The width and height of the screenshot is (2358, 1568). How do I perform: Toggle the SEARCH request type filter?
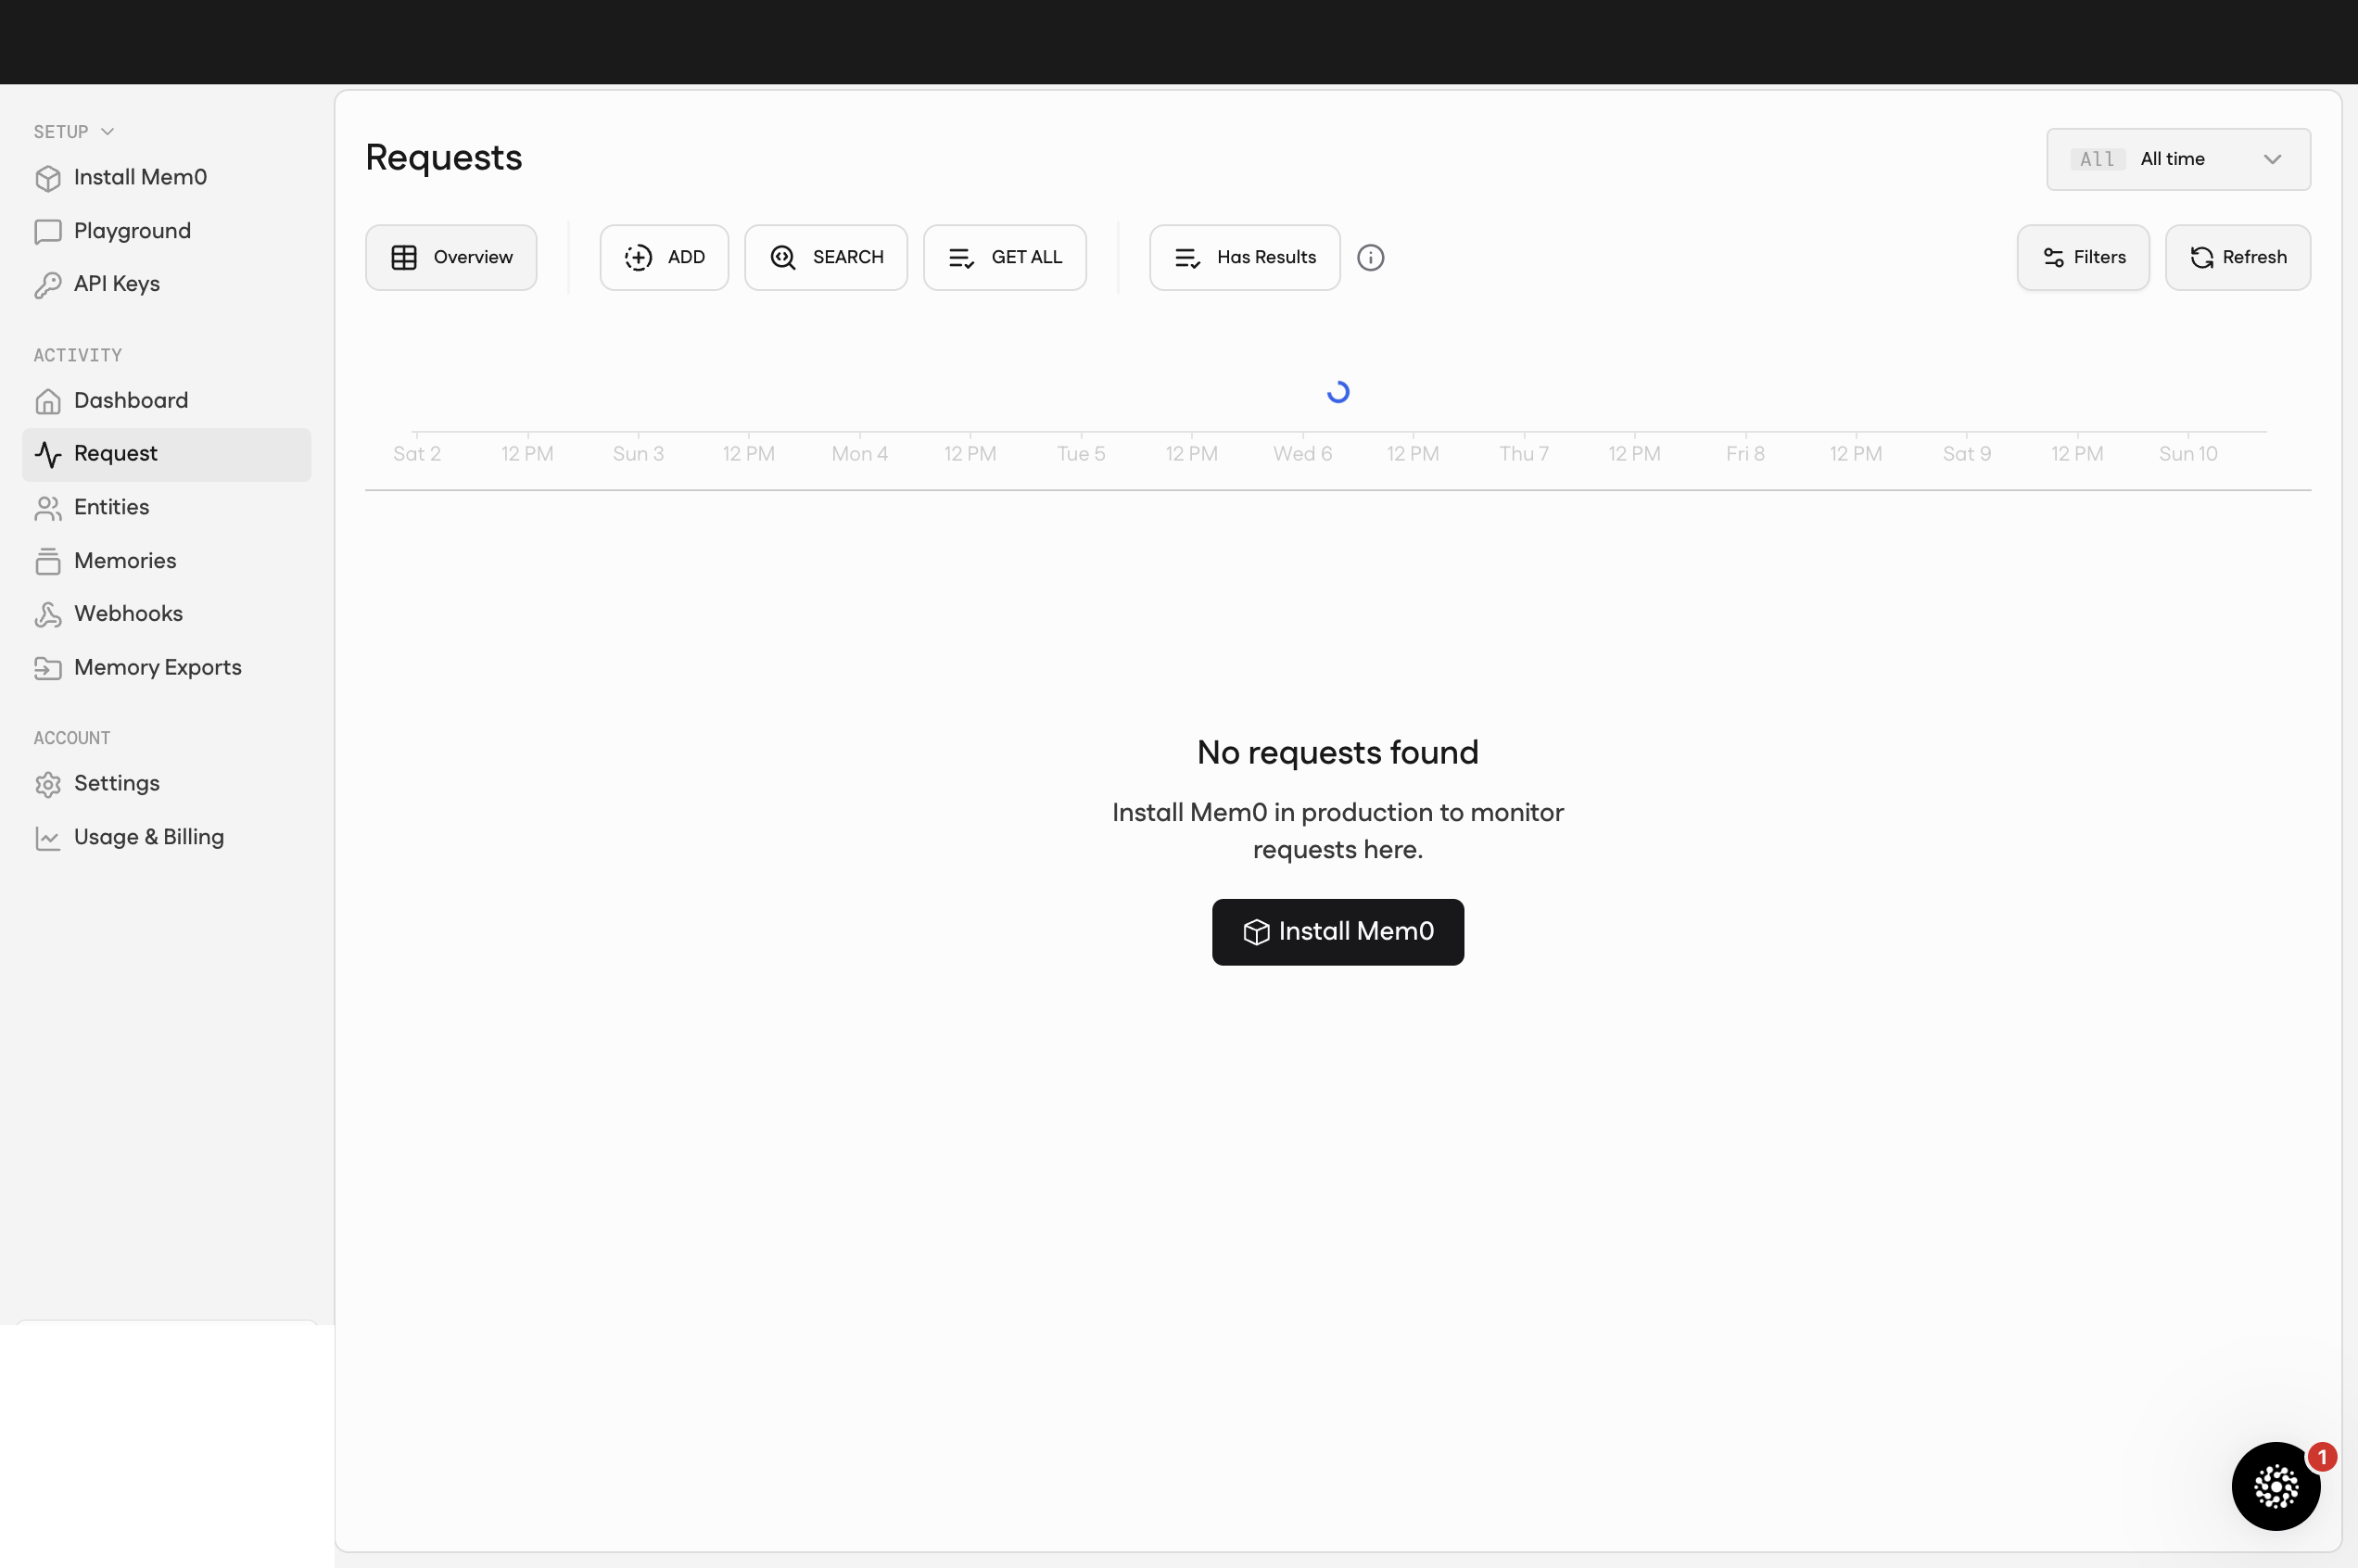point(826,258)
